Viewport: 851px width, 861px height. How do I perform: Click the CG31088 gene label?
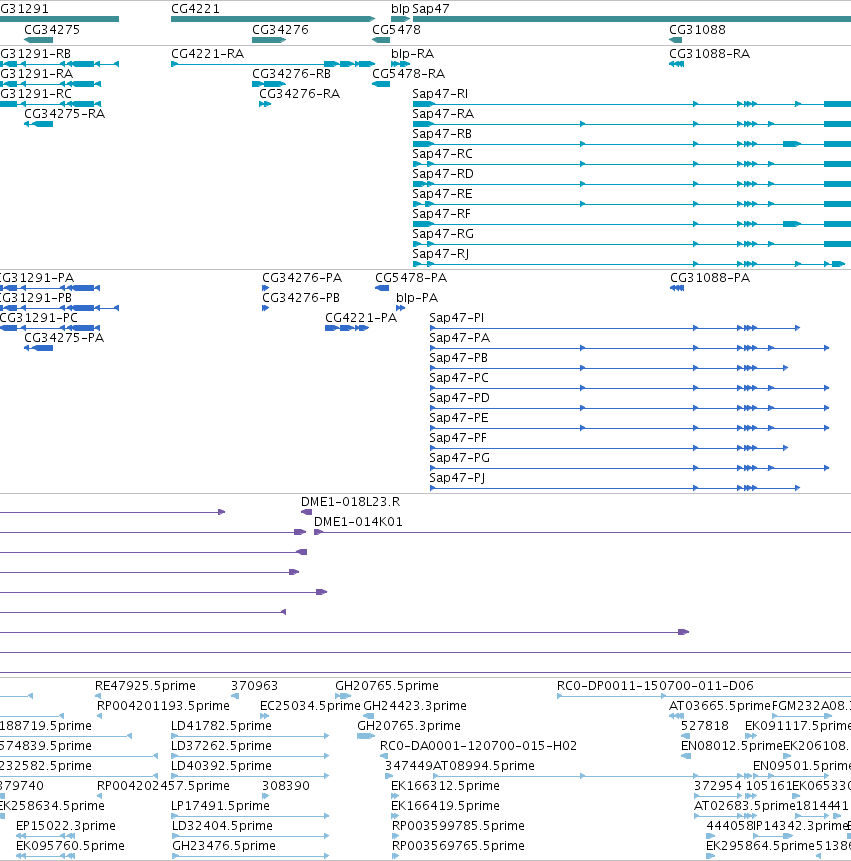point(697,30)
